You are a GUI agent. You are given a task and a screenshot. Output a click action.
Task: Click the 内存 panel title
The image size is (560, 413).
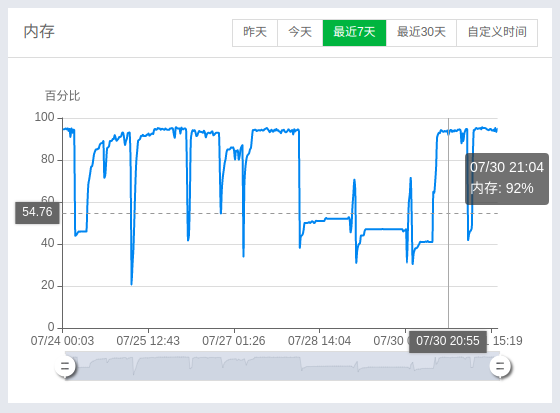click(x=39, y=32)
